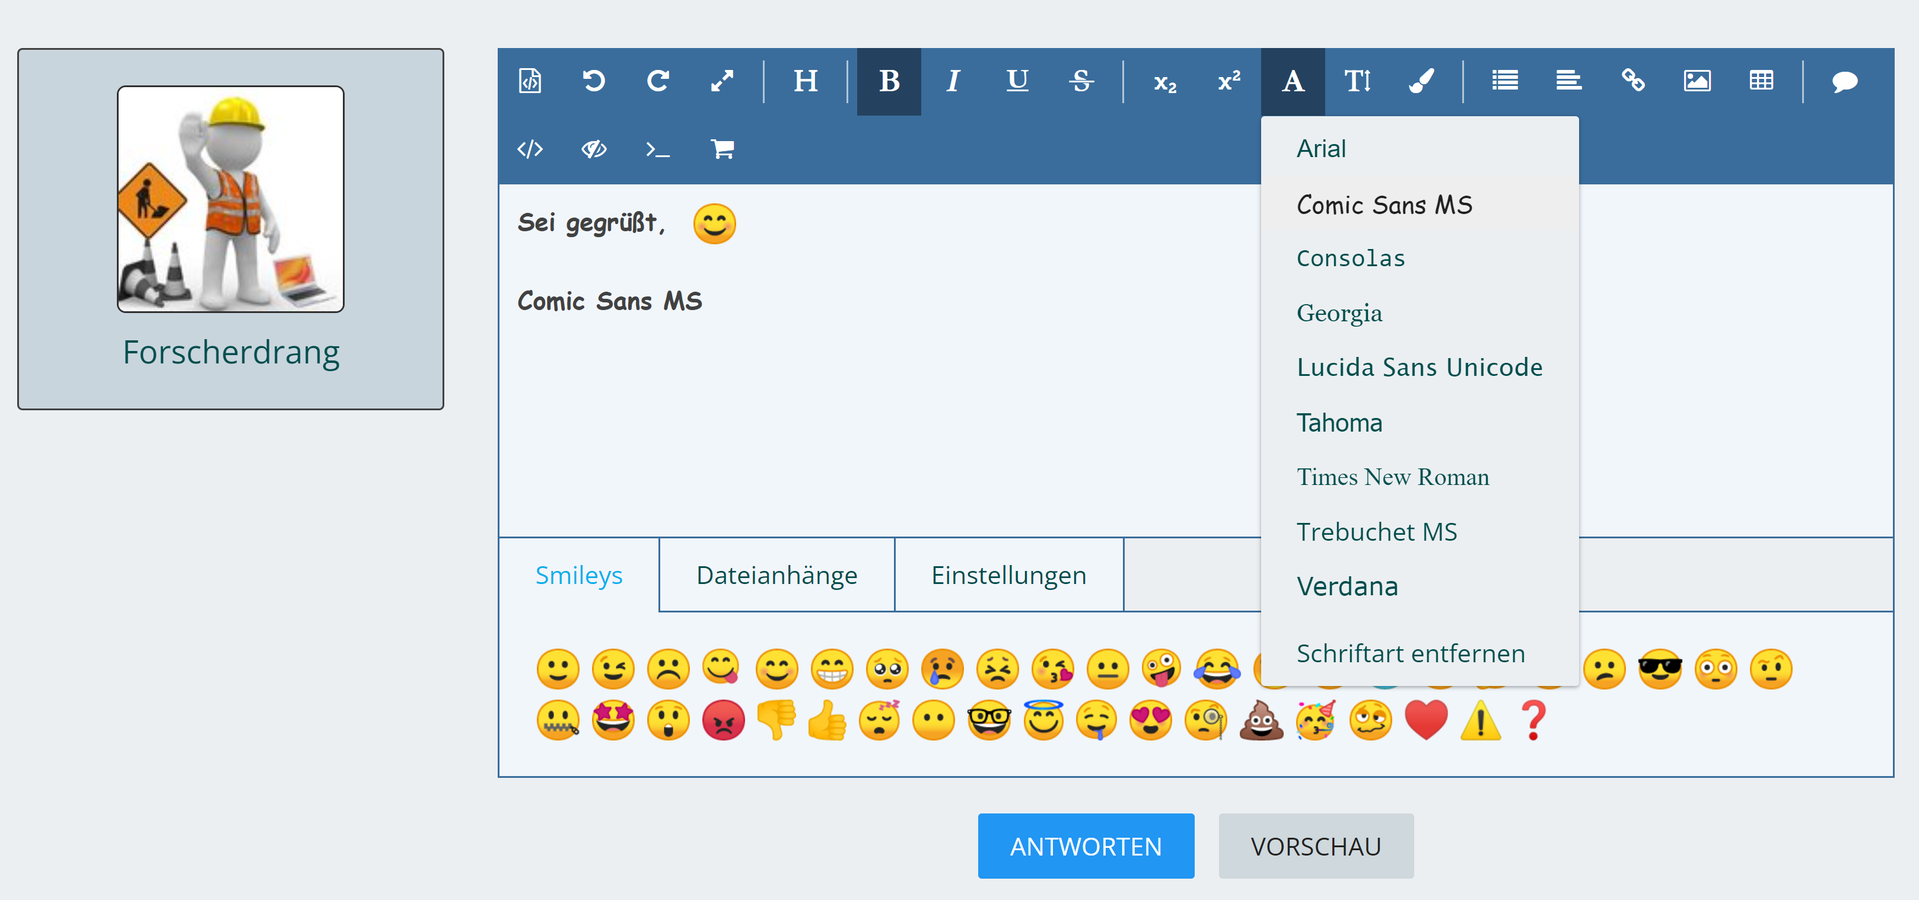The width and height of the screenshot is (1919, 900).
Task: Toggle italic text formatting
Action: [x=953, y=81]
